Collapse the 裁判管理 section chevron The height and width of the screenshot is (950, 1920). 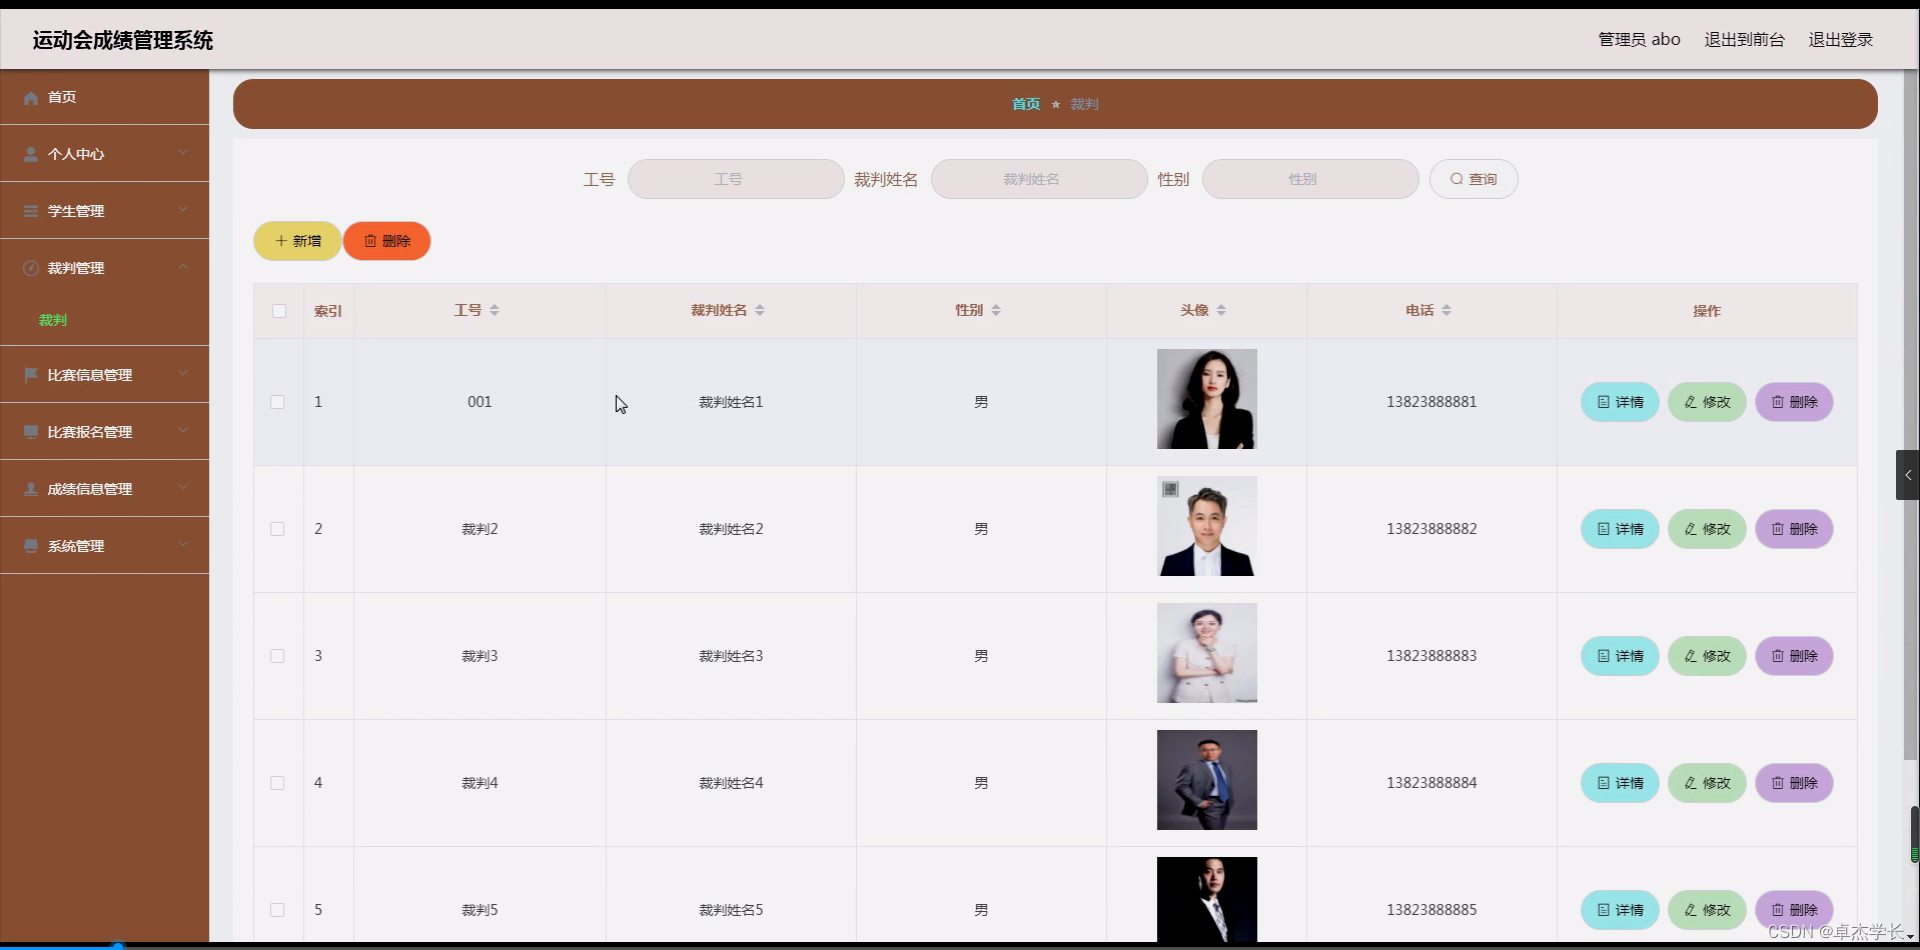(183, 267)
